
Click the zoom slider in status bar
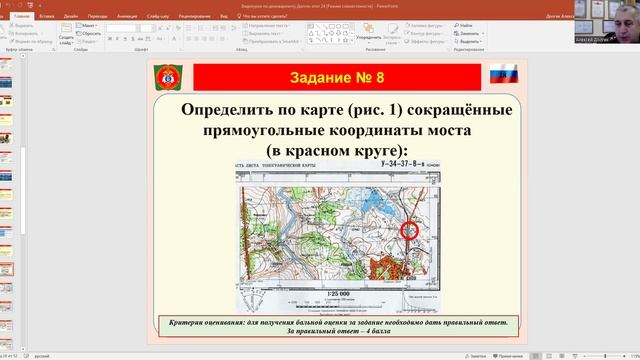click(x=605, y=356)
